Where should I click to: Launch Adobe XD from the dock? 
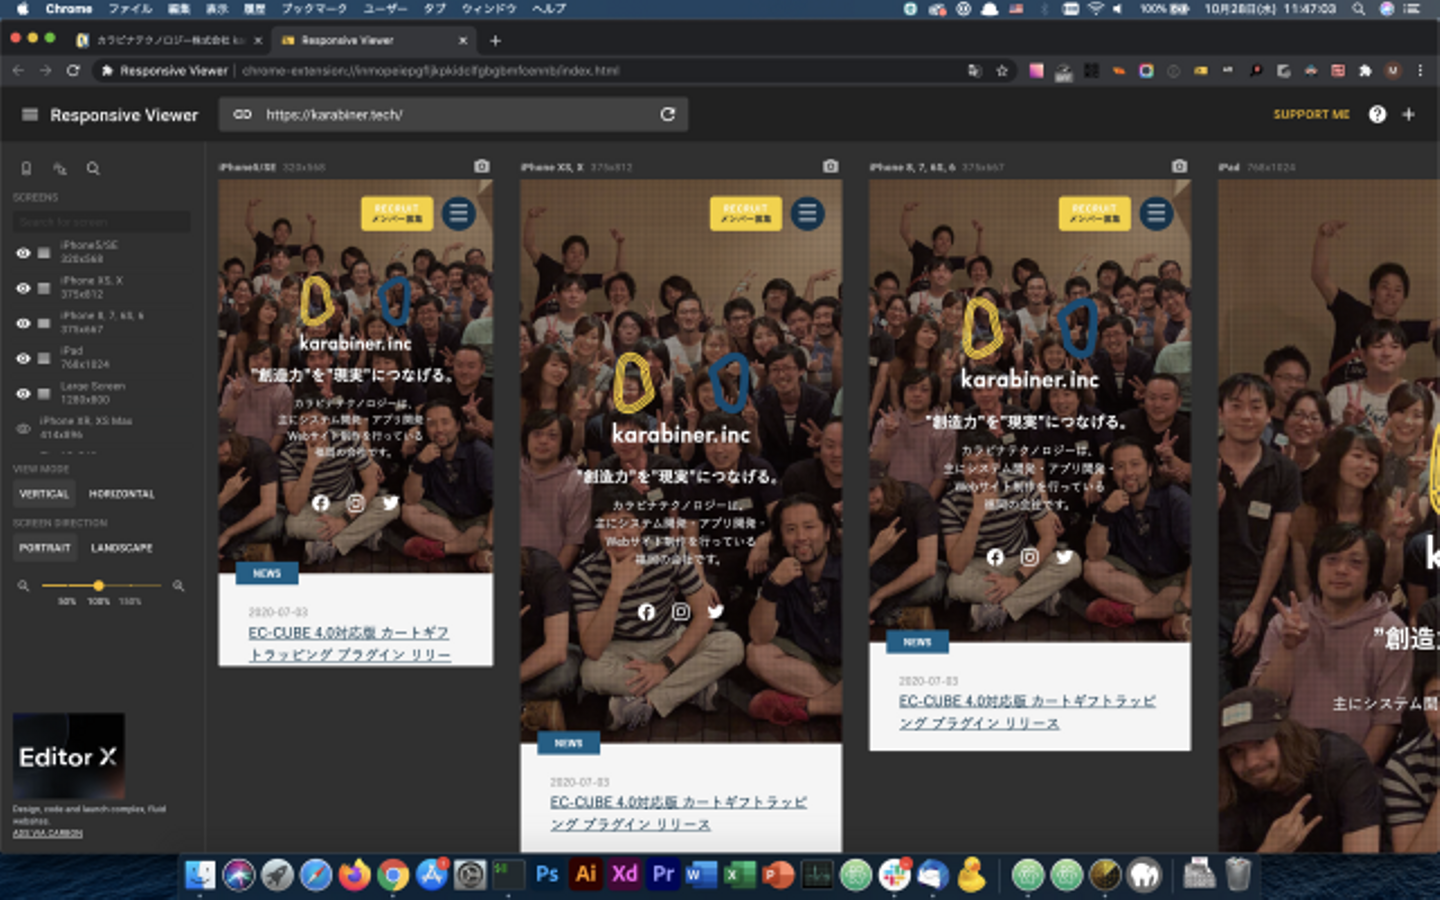pyautogui.click(x=625, y=875)
